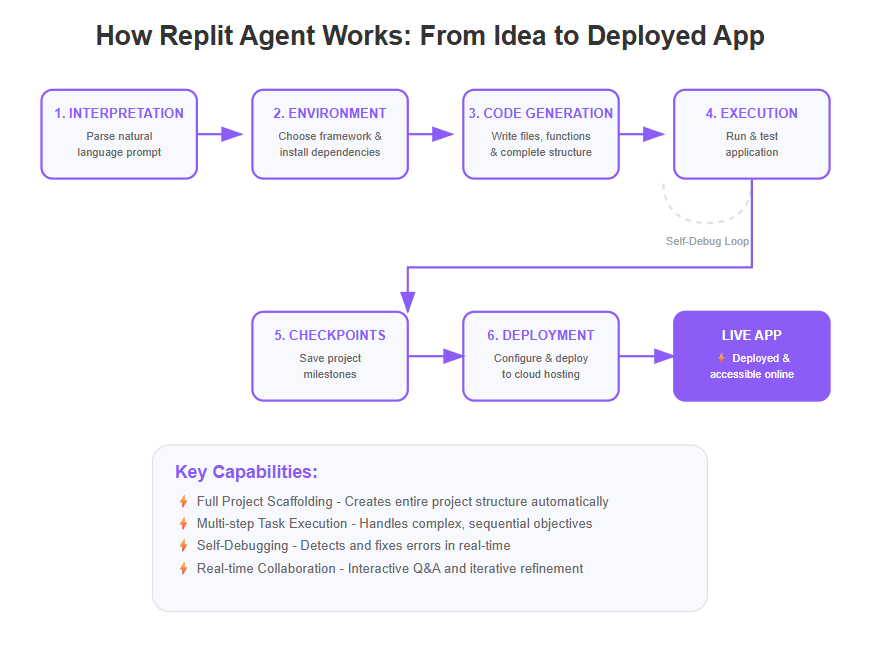The image size is (875, 646).
Task: Click text 'Run & test application'
Action: (x=752, y=144)
